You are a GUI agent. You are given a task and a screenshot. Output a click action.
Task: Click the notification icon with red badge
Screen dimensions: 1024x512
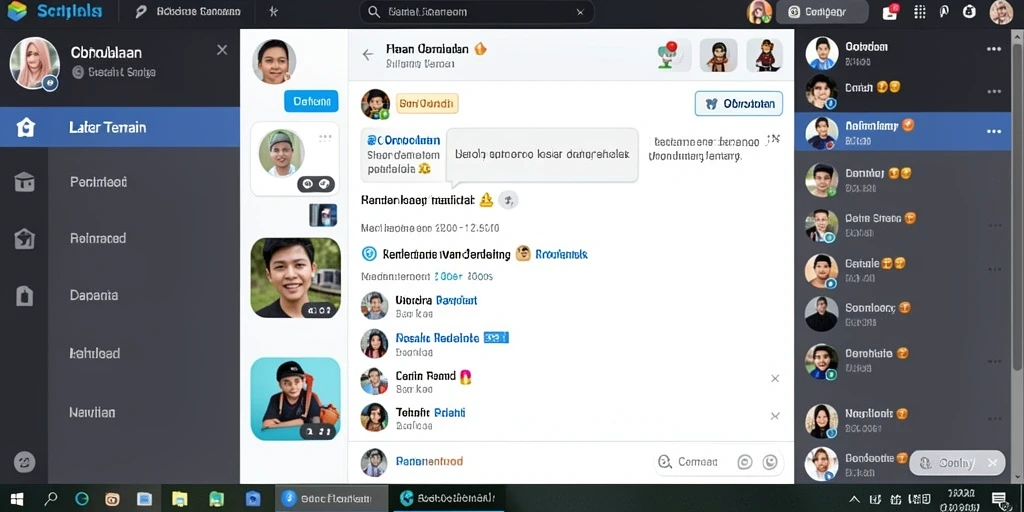pyautogui.click(x=890, y=11)
